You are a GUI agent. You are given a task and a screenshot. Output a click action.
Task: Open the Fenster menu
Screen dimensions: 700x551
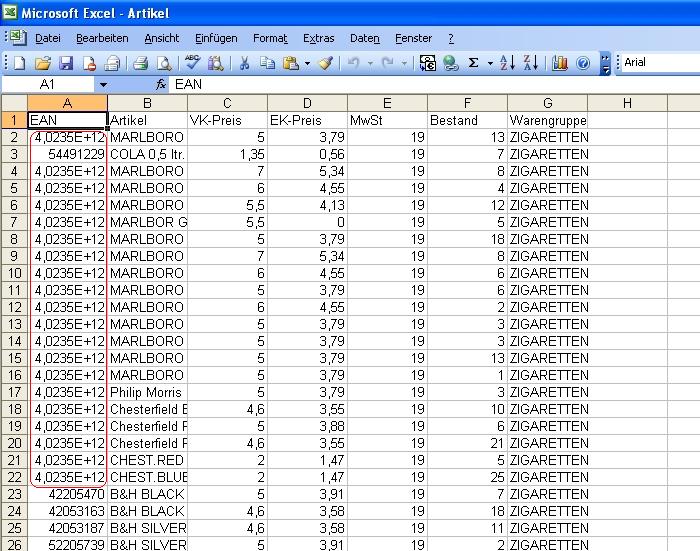click(x=413, y=38)
